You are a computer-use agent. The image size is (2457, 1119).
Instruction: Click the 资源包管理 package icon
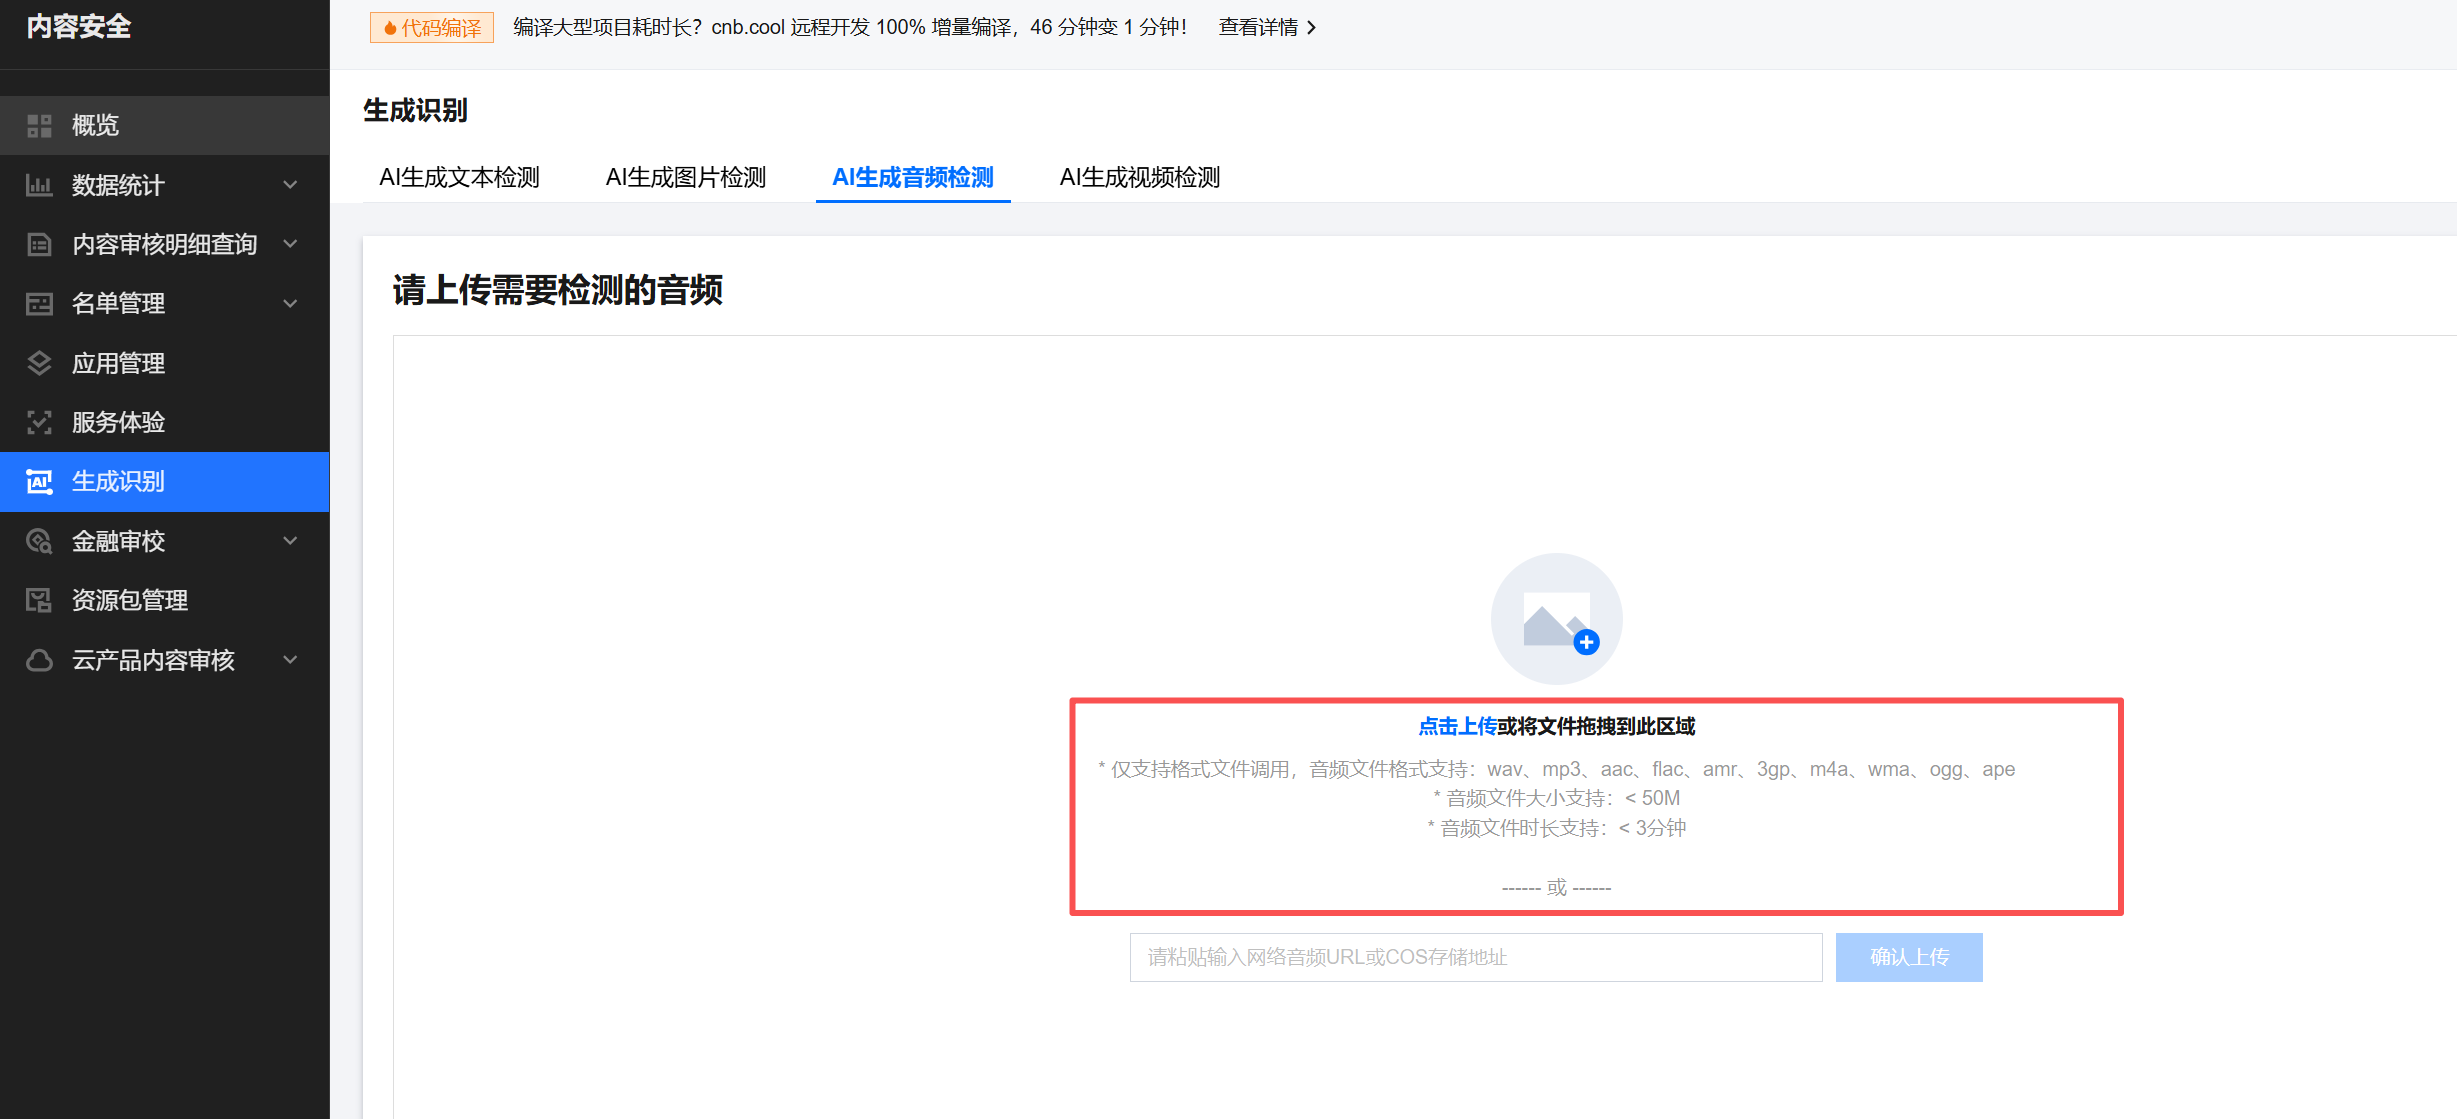39,600
